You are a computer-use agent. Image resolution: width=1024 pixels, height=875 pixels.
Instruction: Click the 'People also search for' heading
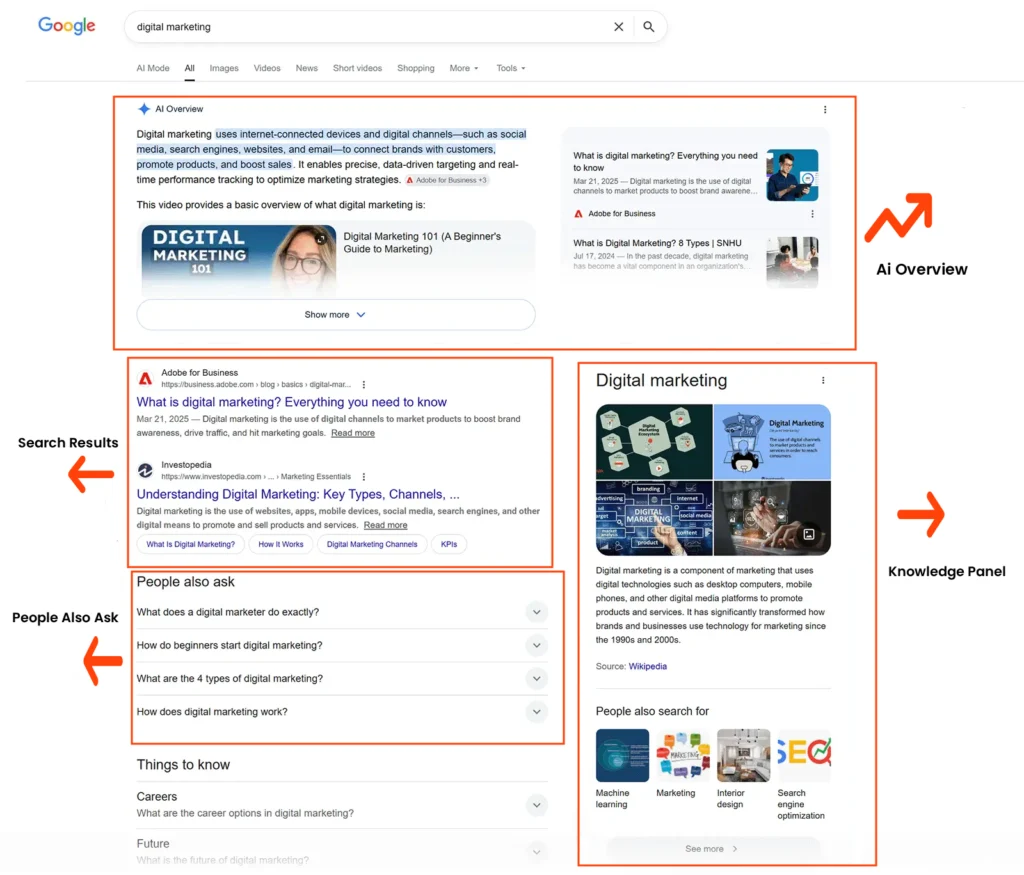pos(652,712)
